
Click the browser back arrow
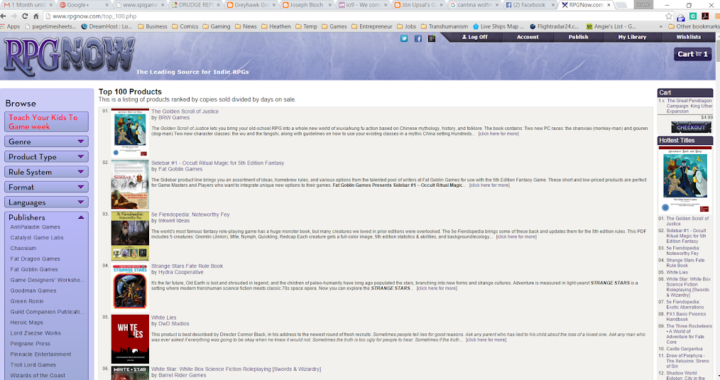click(4, 16)
